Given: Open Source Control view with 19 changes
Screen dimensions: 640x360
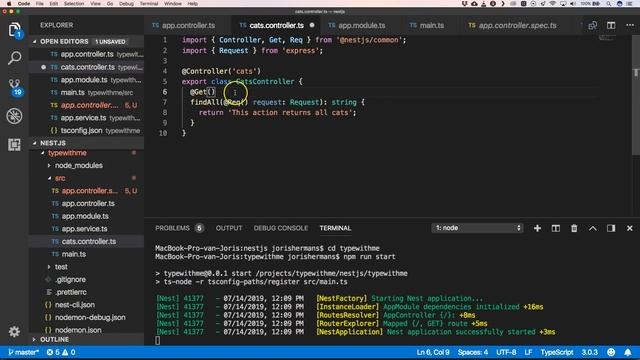Looking at the screenshot, I should pos(14,87).
